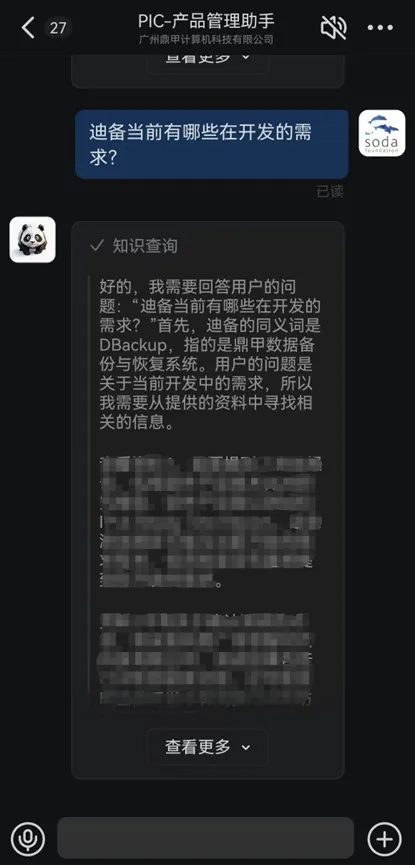Tap the unread count badge showing 27
The image size is (415, 865).
pyautogui.click(x=58, y=28)
